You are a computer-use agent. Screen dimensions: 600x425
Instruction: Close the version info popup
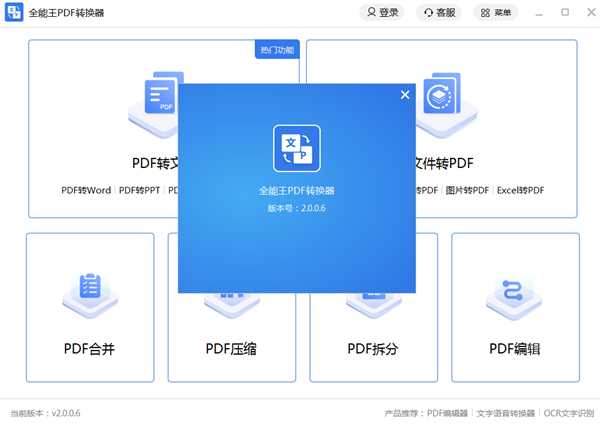pyautogui.click(x=405, y=95)
